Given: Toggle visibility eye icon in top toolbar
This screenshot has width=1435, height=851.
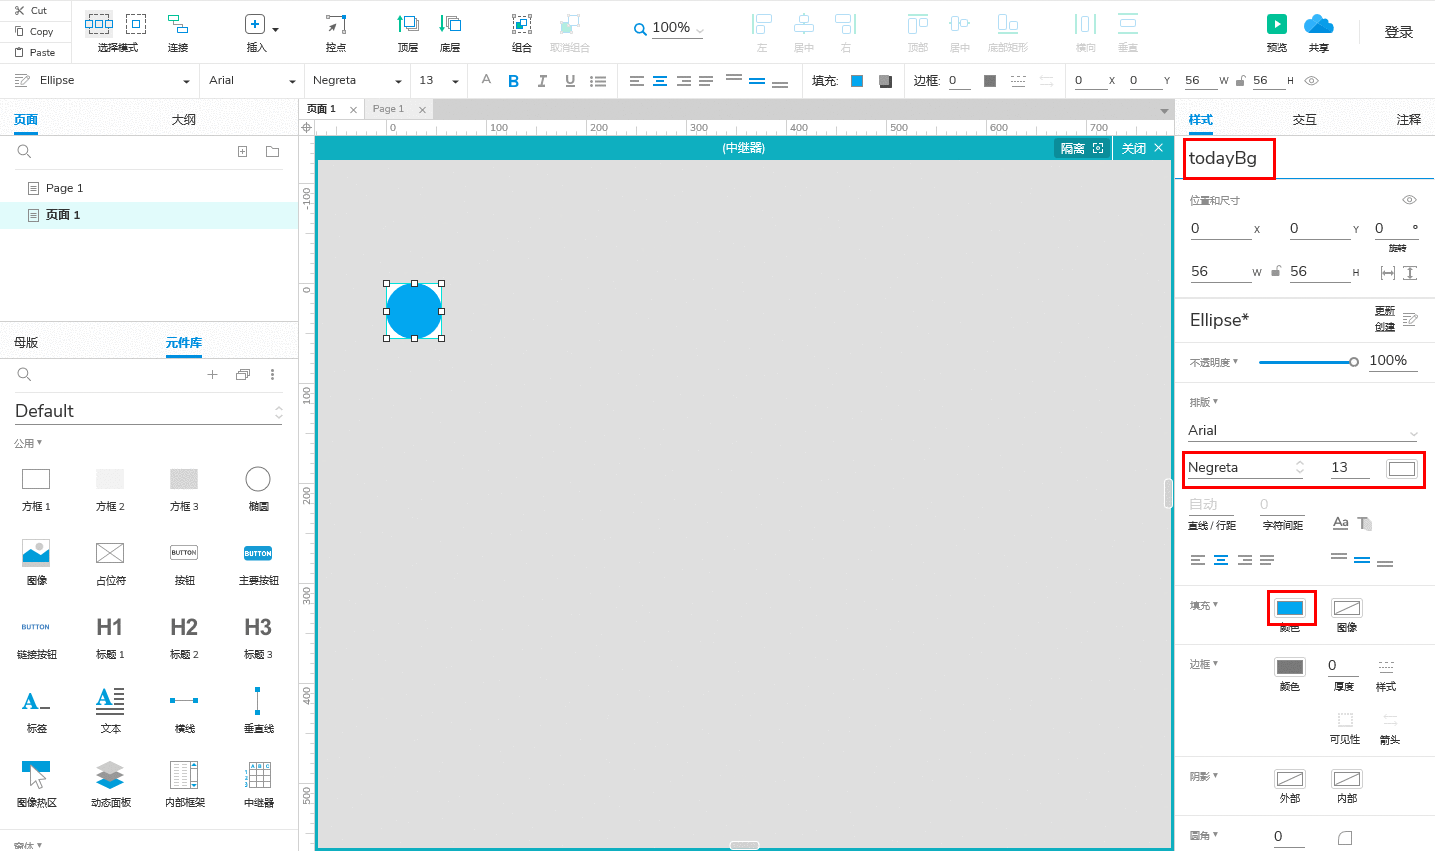Looking at the screenshot, I should click(x=1312, y=81).
